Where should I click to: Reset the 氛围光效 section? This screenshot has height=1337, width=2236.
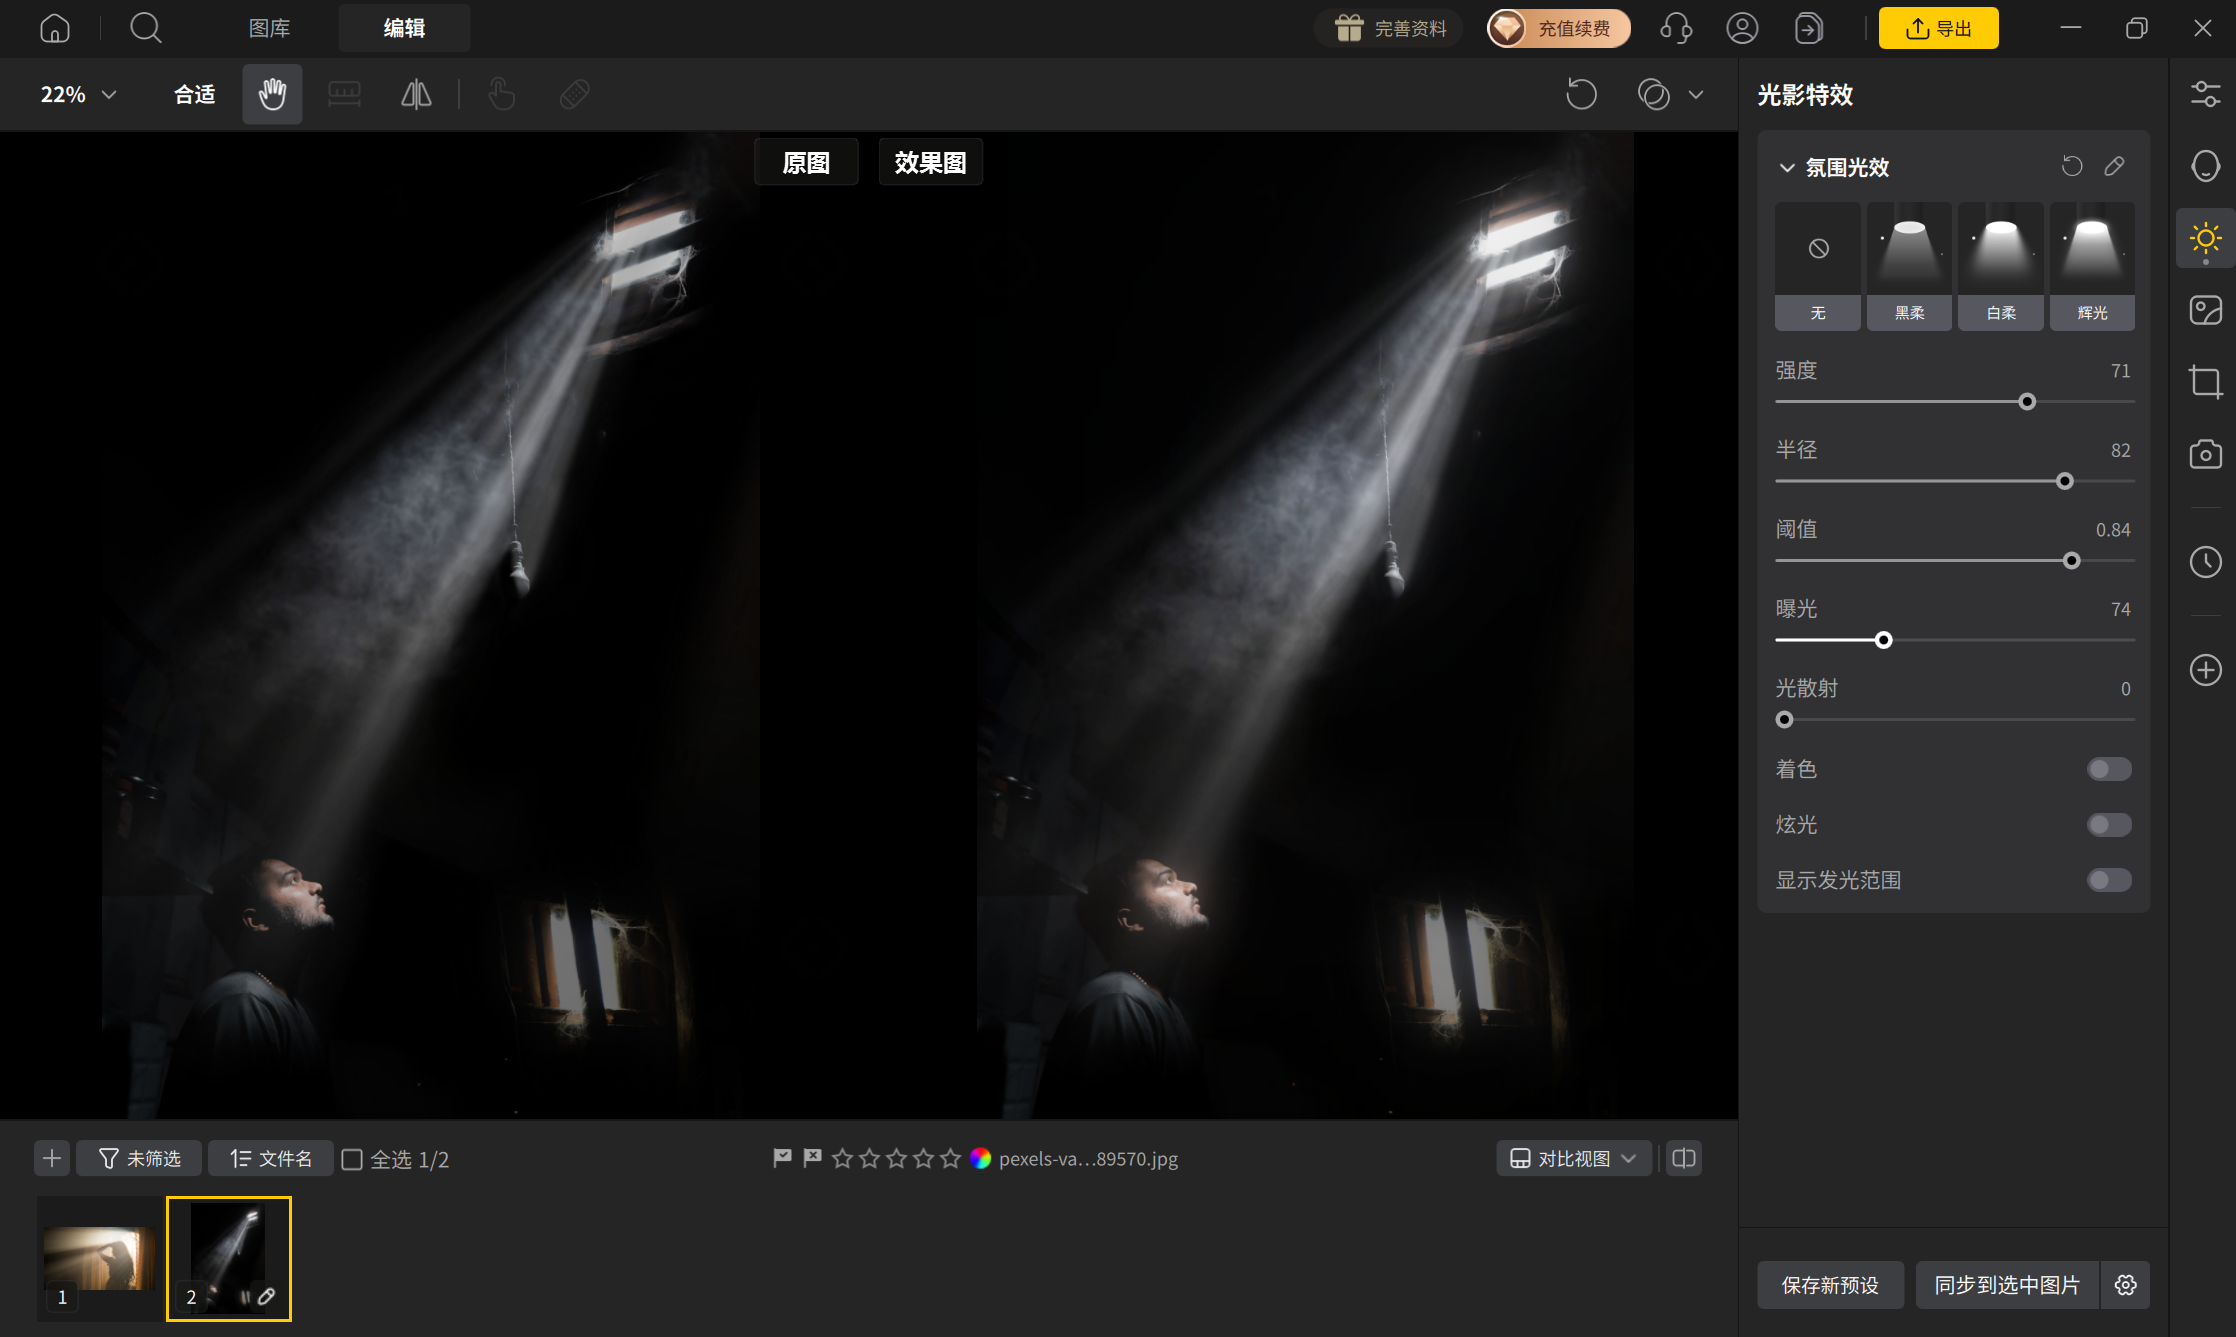2072,166
